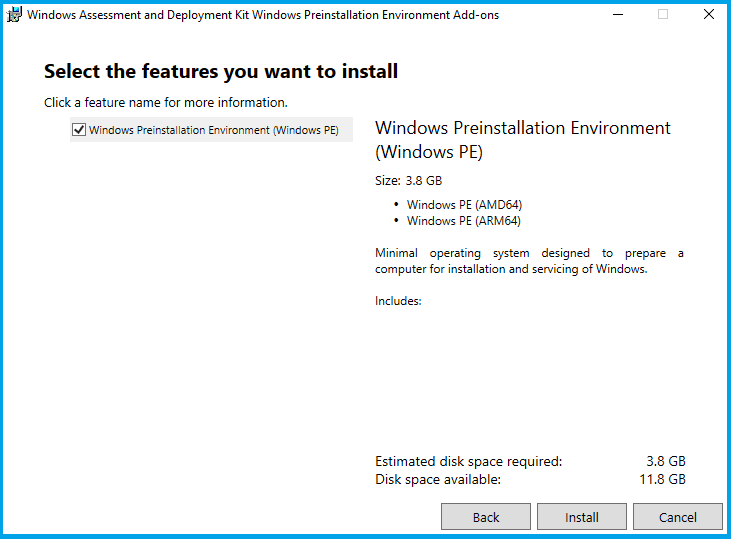The height and width of the screenshot is (540, 731).
Task: Click the 'Select the features' heading
Action: (x=221, y=71)
